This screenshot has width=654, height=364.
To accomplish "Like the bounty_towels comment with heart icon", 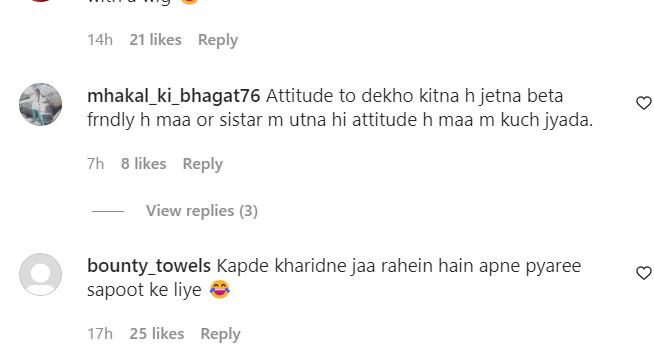I will [644, 273].
